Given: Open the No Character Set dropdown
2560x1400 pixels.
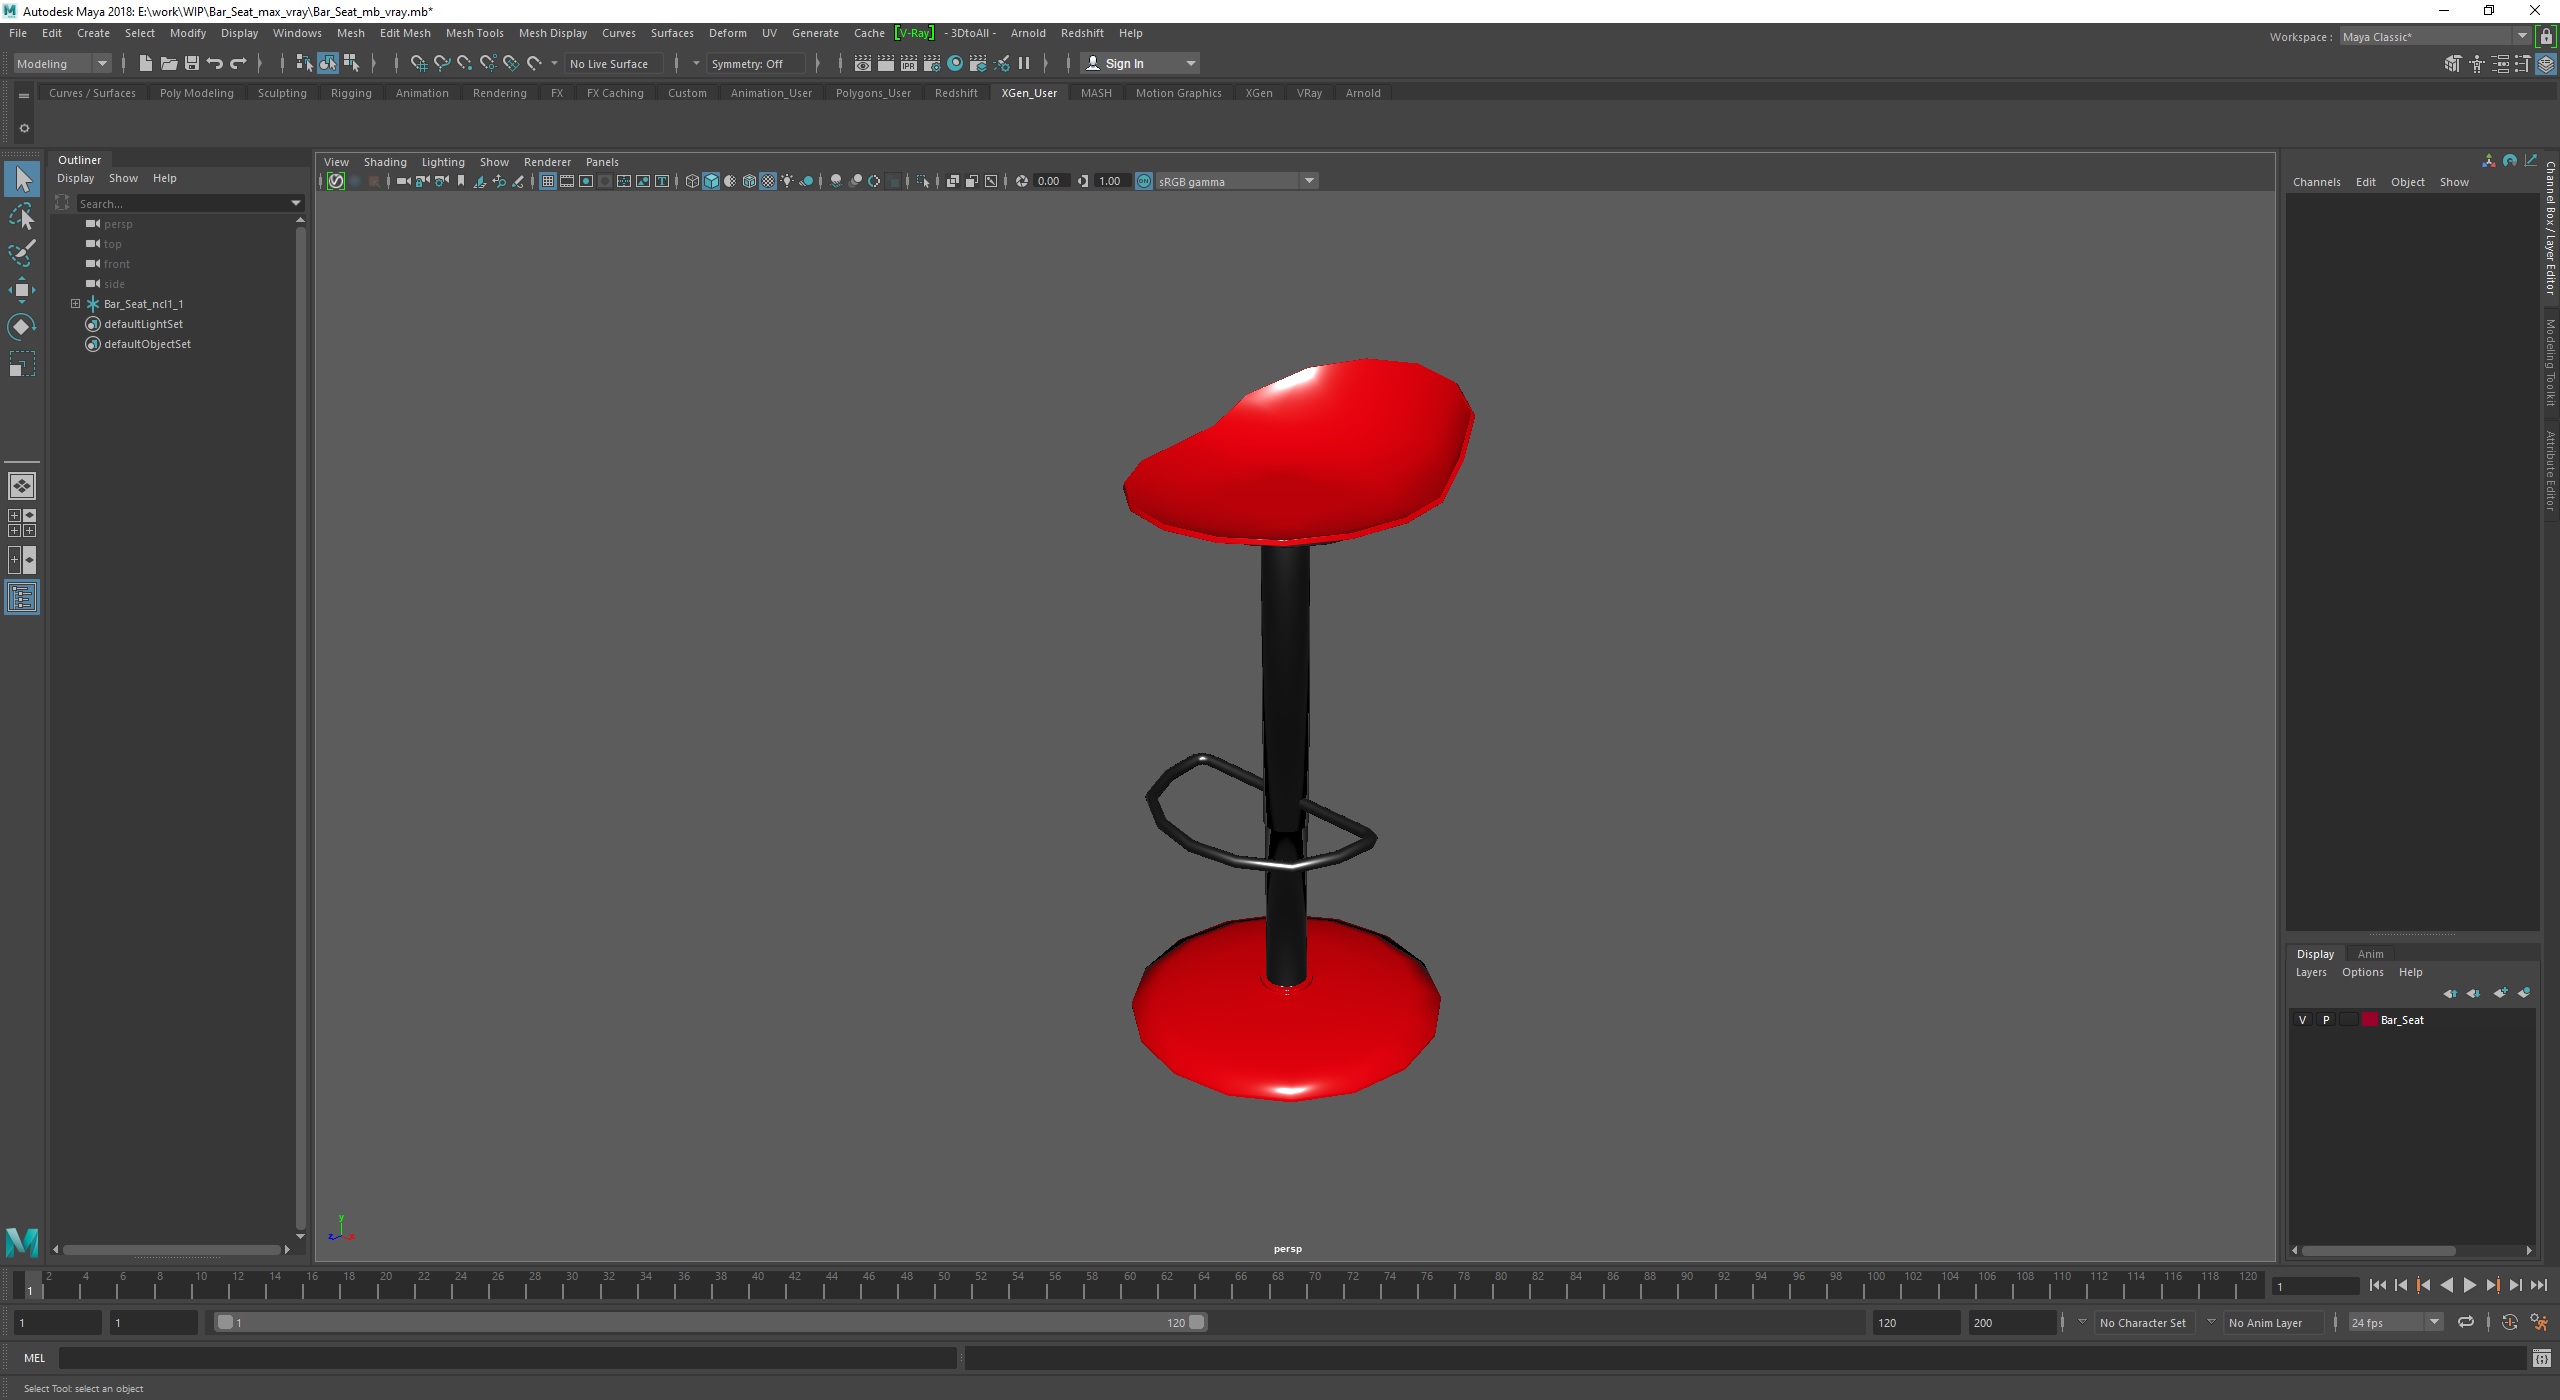Looking at the screenshot, I should [x=2144, y=1322].
